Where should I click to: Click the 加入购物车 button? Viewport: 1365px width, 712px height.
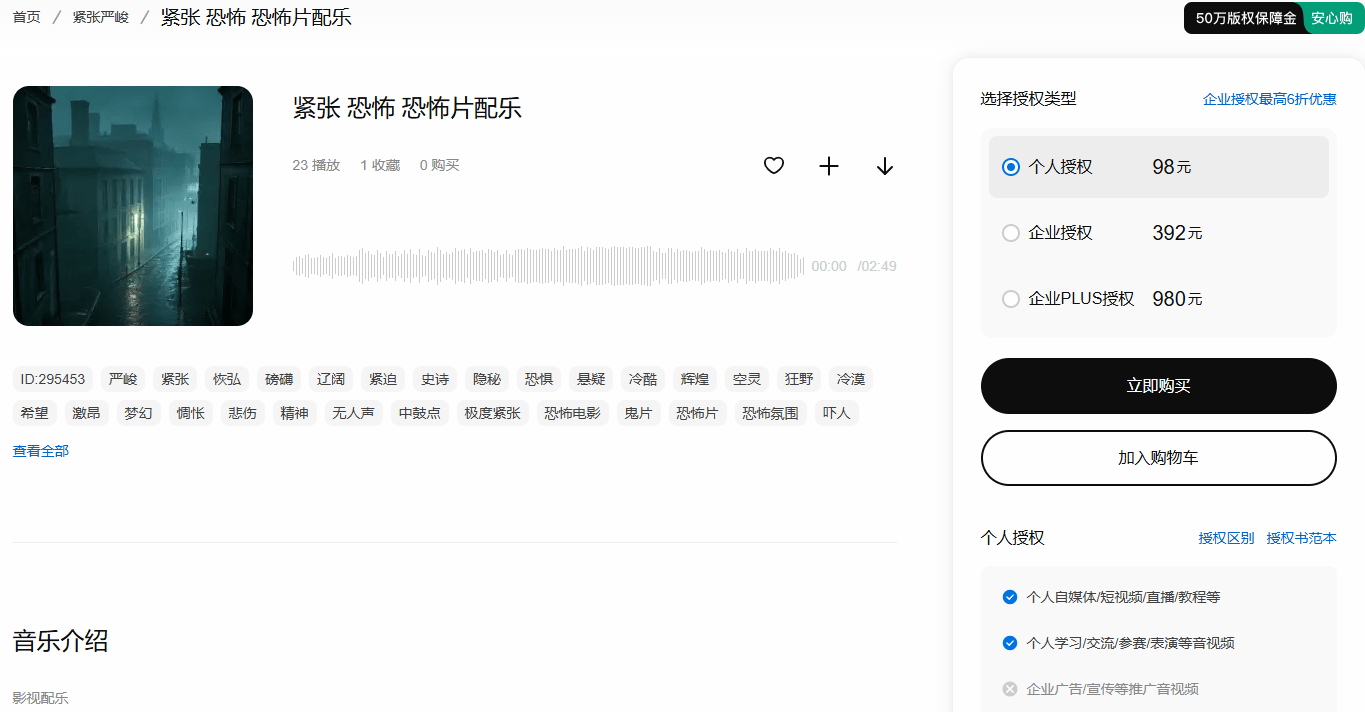pos(1159,458)
